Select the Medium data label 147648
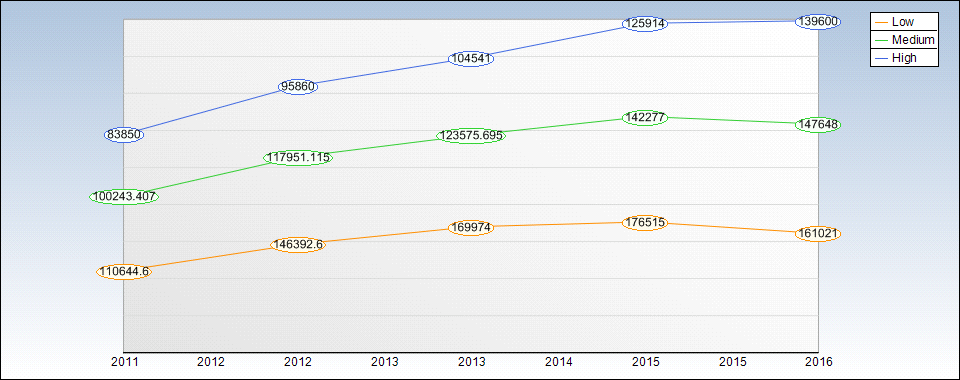960x380 pixels. point(819,124)
